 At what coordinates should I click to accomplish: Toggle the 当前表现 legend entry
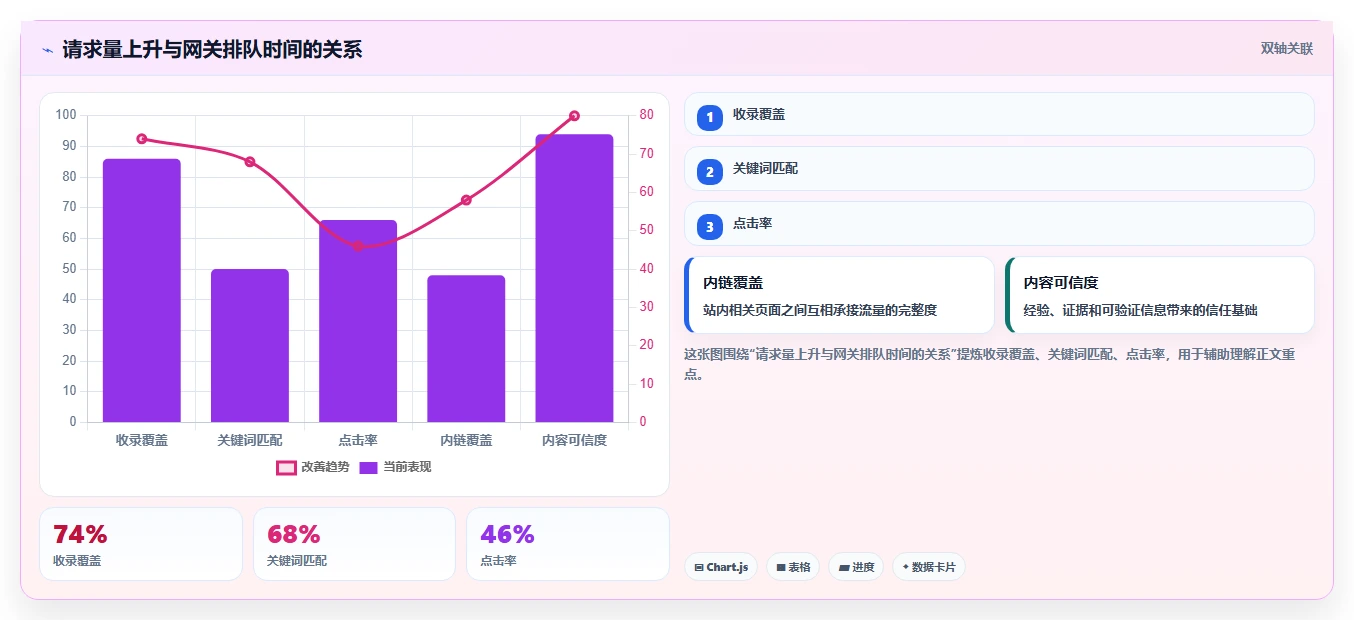(x=395, y=467)
